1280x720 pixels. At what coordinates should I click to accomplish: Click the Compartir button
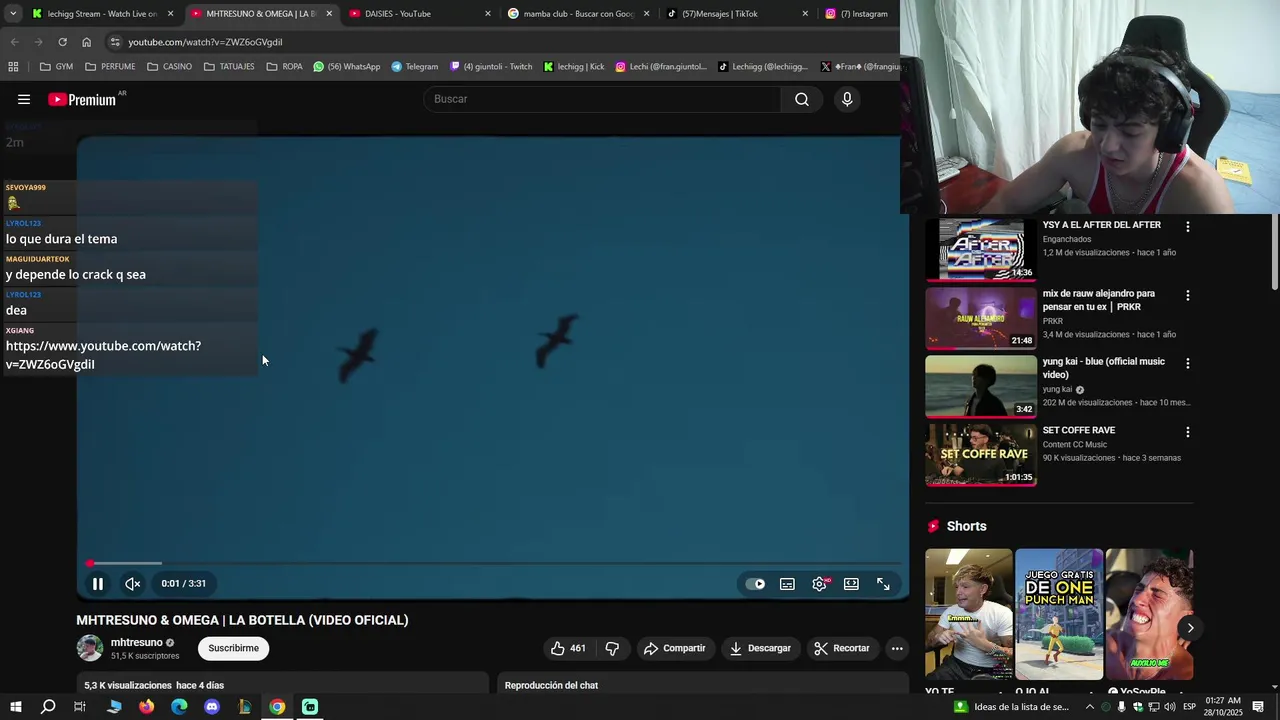tap(674, 648)
